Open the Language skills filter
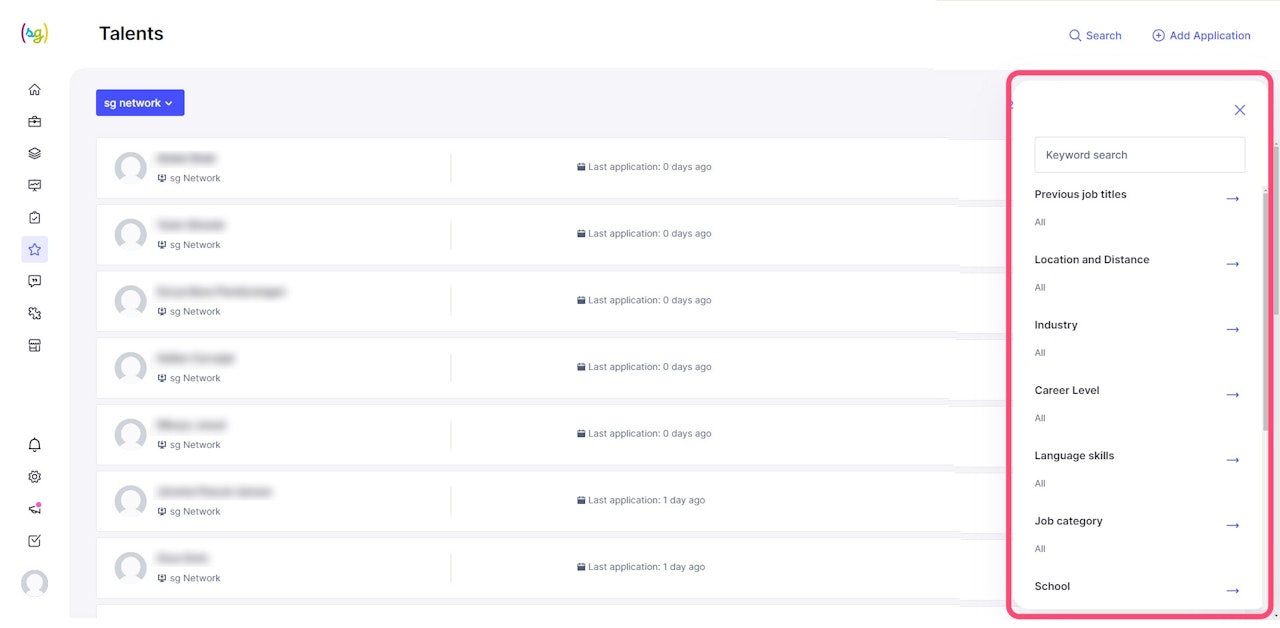 1232,460
